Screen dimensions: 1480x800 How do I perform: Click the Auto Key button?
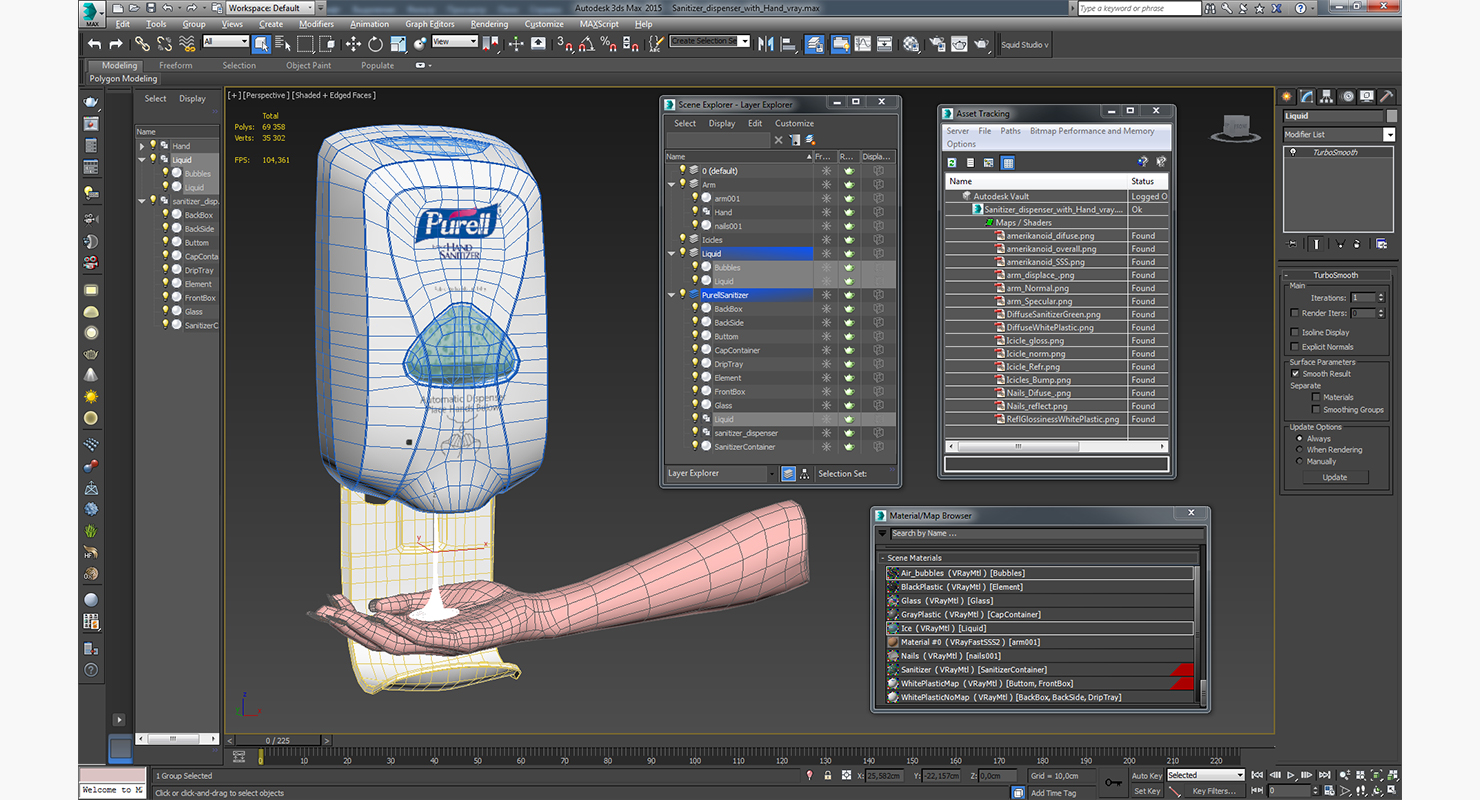coord(1147,775)
